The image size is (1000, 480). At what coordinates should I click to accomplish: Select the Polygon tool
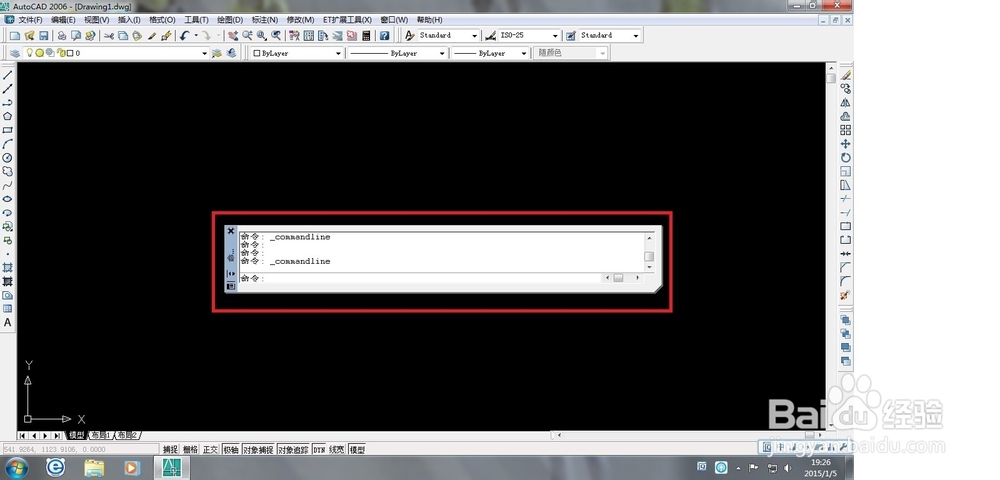8,117
